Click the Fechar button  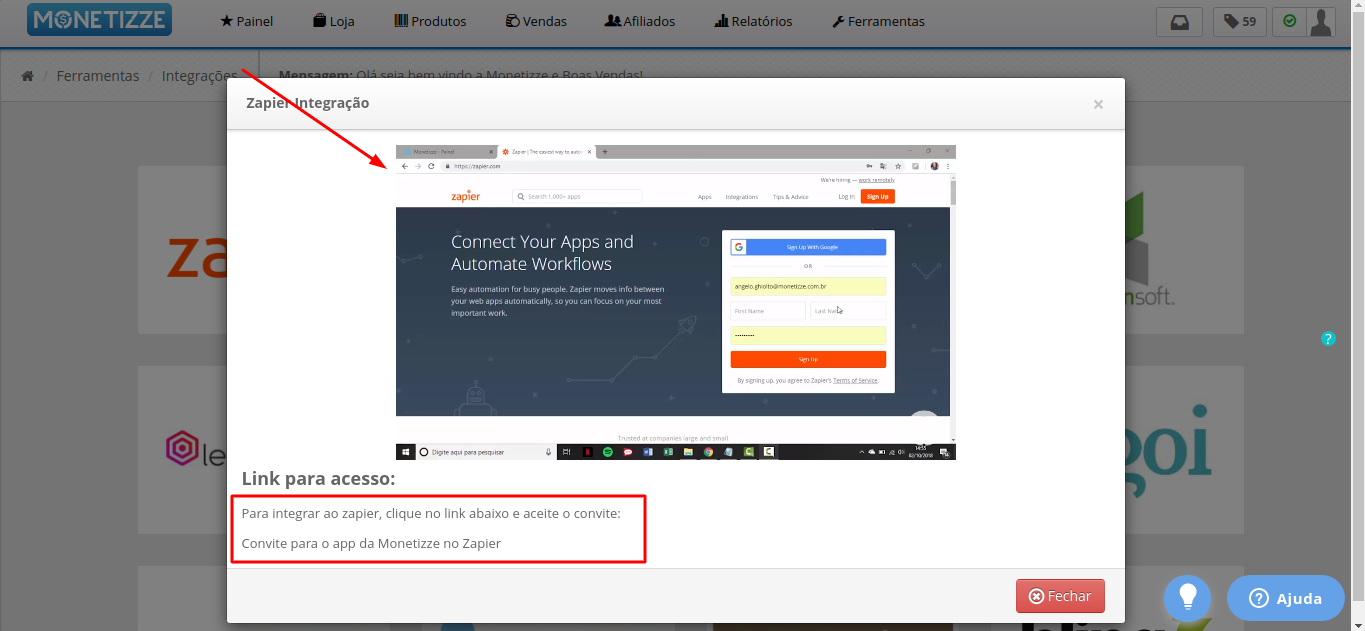pos(1060,596)
